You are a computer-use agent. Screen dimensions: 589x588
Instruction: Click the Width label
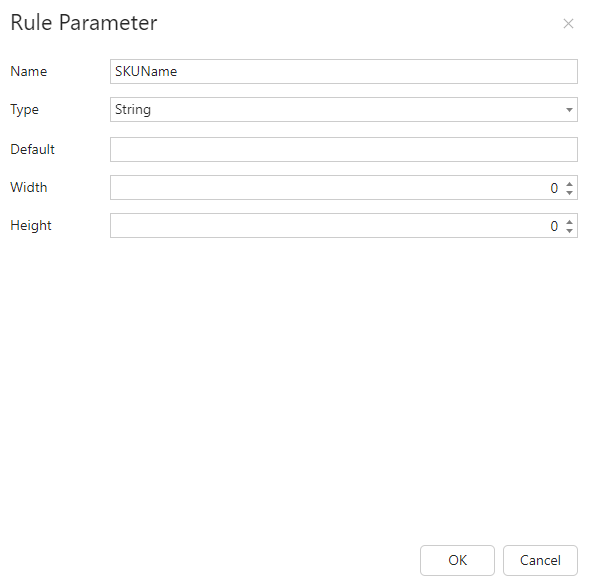pos(29,187)
